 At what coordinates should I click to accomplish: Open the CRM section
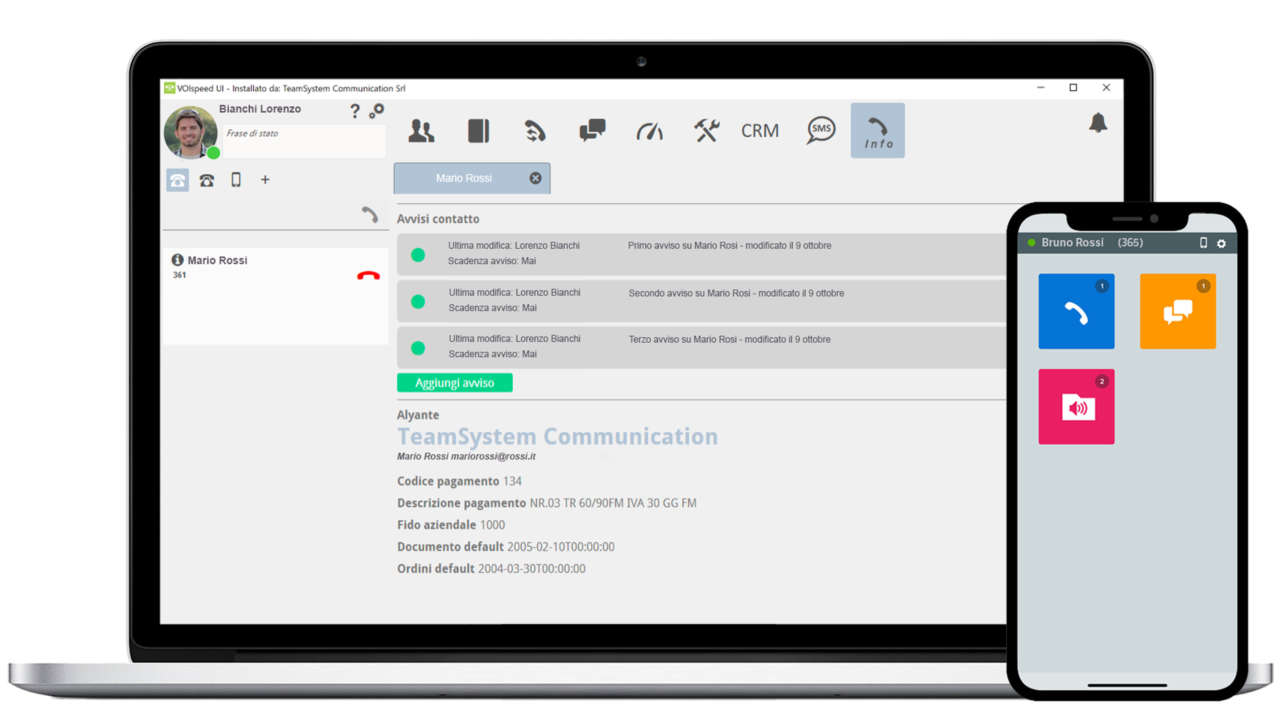coord(760,130)
